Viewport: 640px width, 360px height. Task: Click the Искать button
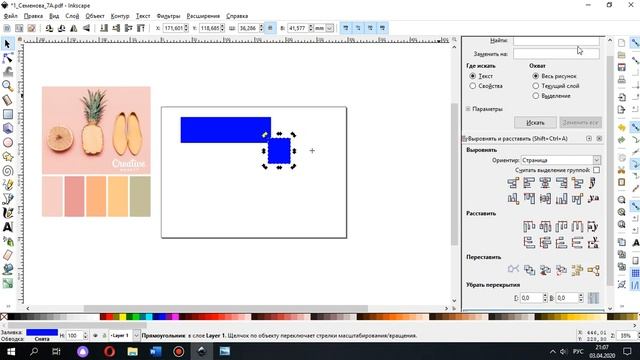tap(535, 122)
